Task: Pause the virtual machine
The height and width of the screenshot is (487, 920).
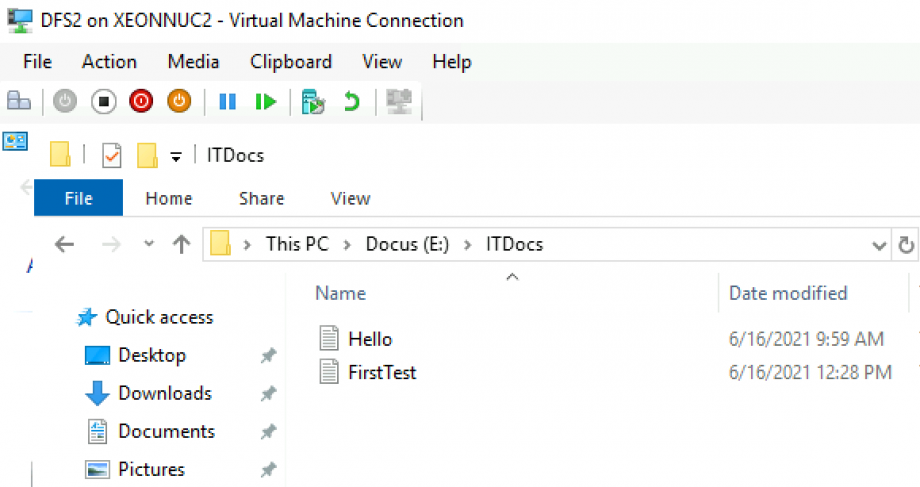Action: tap(227, 101)
